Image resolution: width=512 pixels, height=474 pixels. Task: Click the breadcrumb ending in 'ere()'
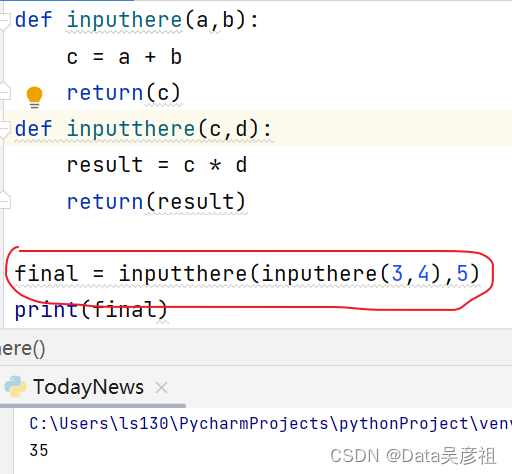22,349
